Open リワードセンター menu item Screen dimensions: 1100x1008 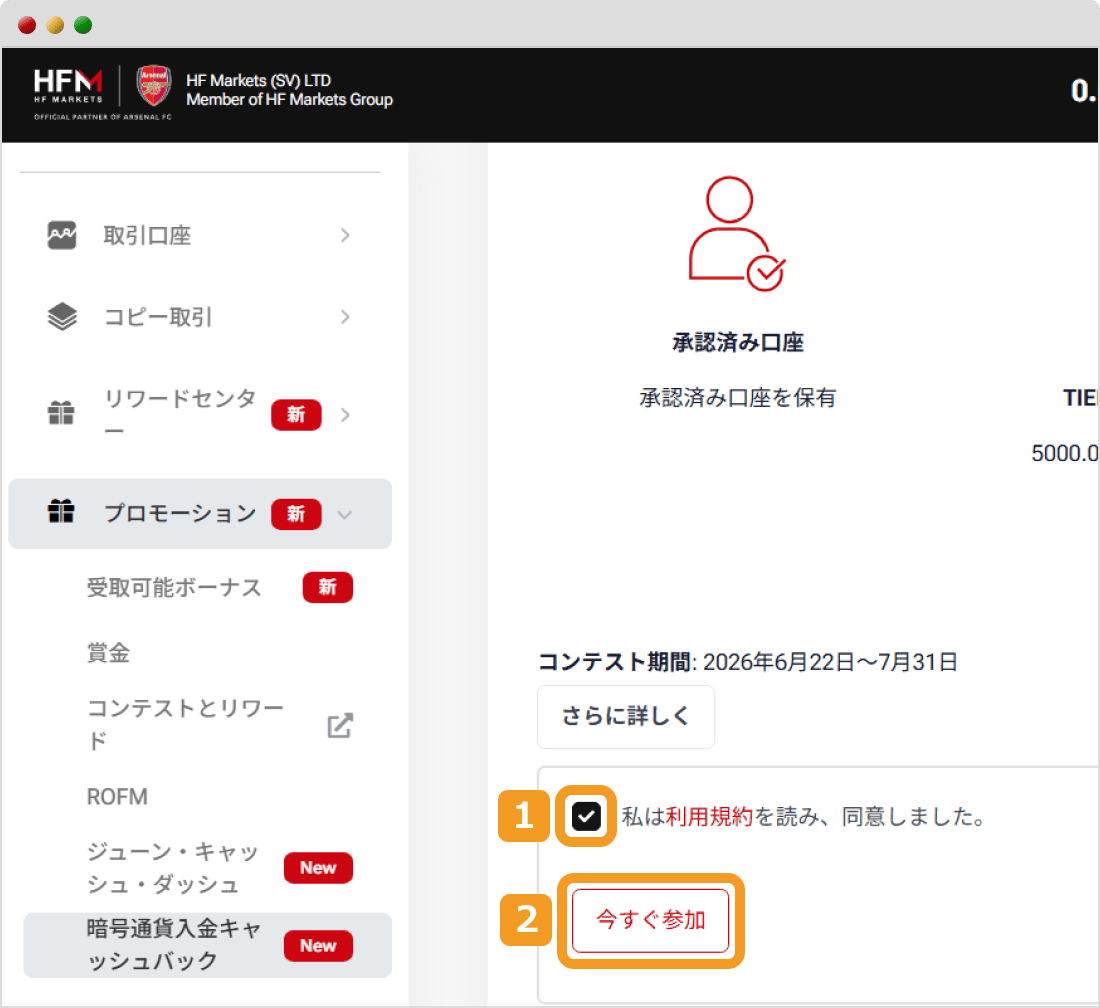pyautogui.click(x=200, y=415)
